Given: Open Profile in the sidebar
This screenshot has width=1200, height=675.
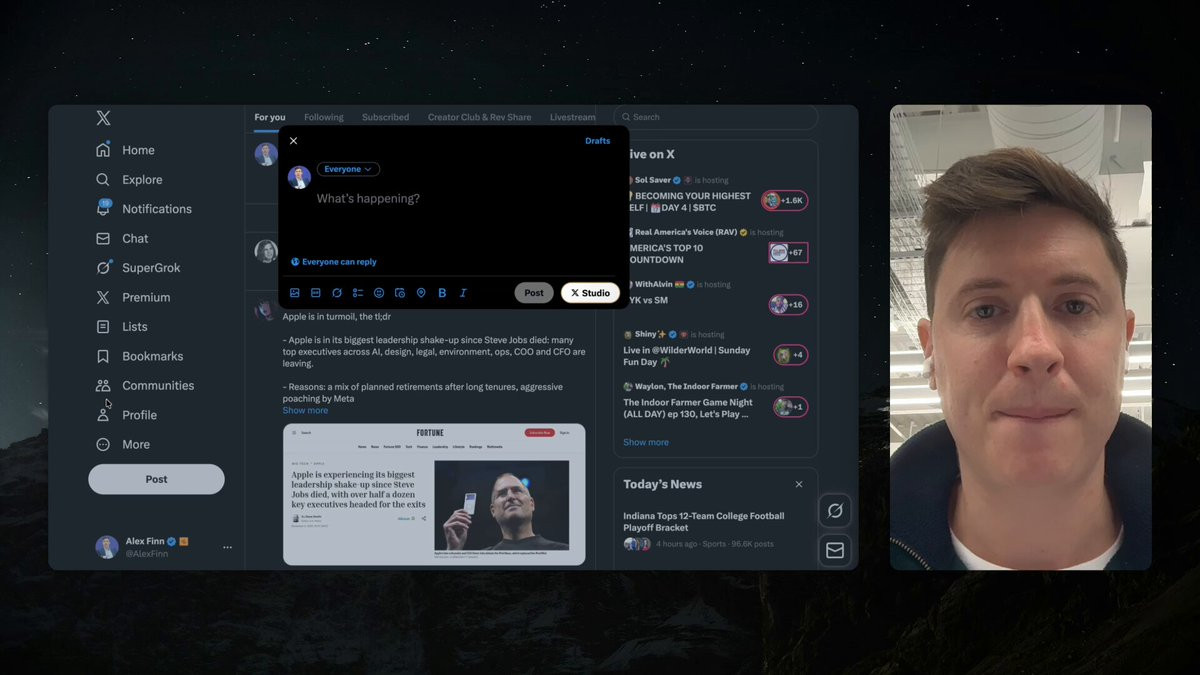Looking at the screenshot, I should [127, 415].
